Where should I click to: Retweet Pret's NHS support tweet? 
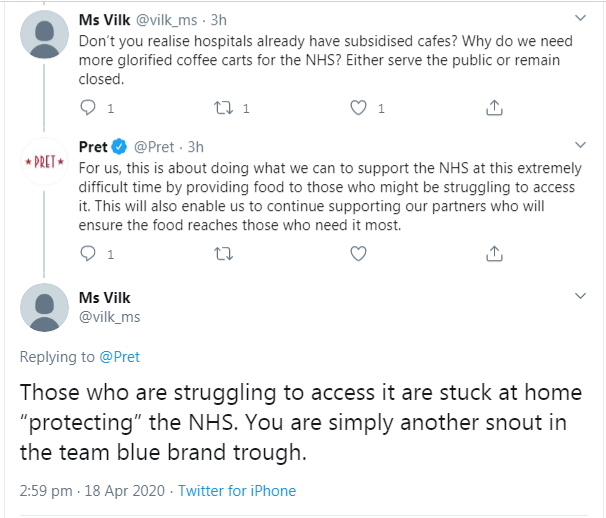click(x=224, y=255)
